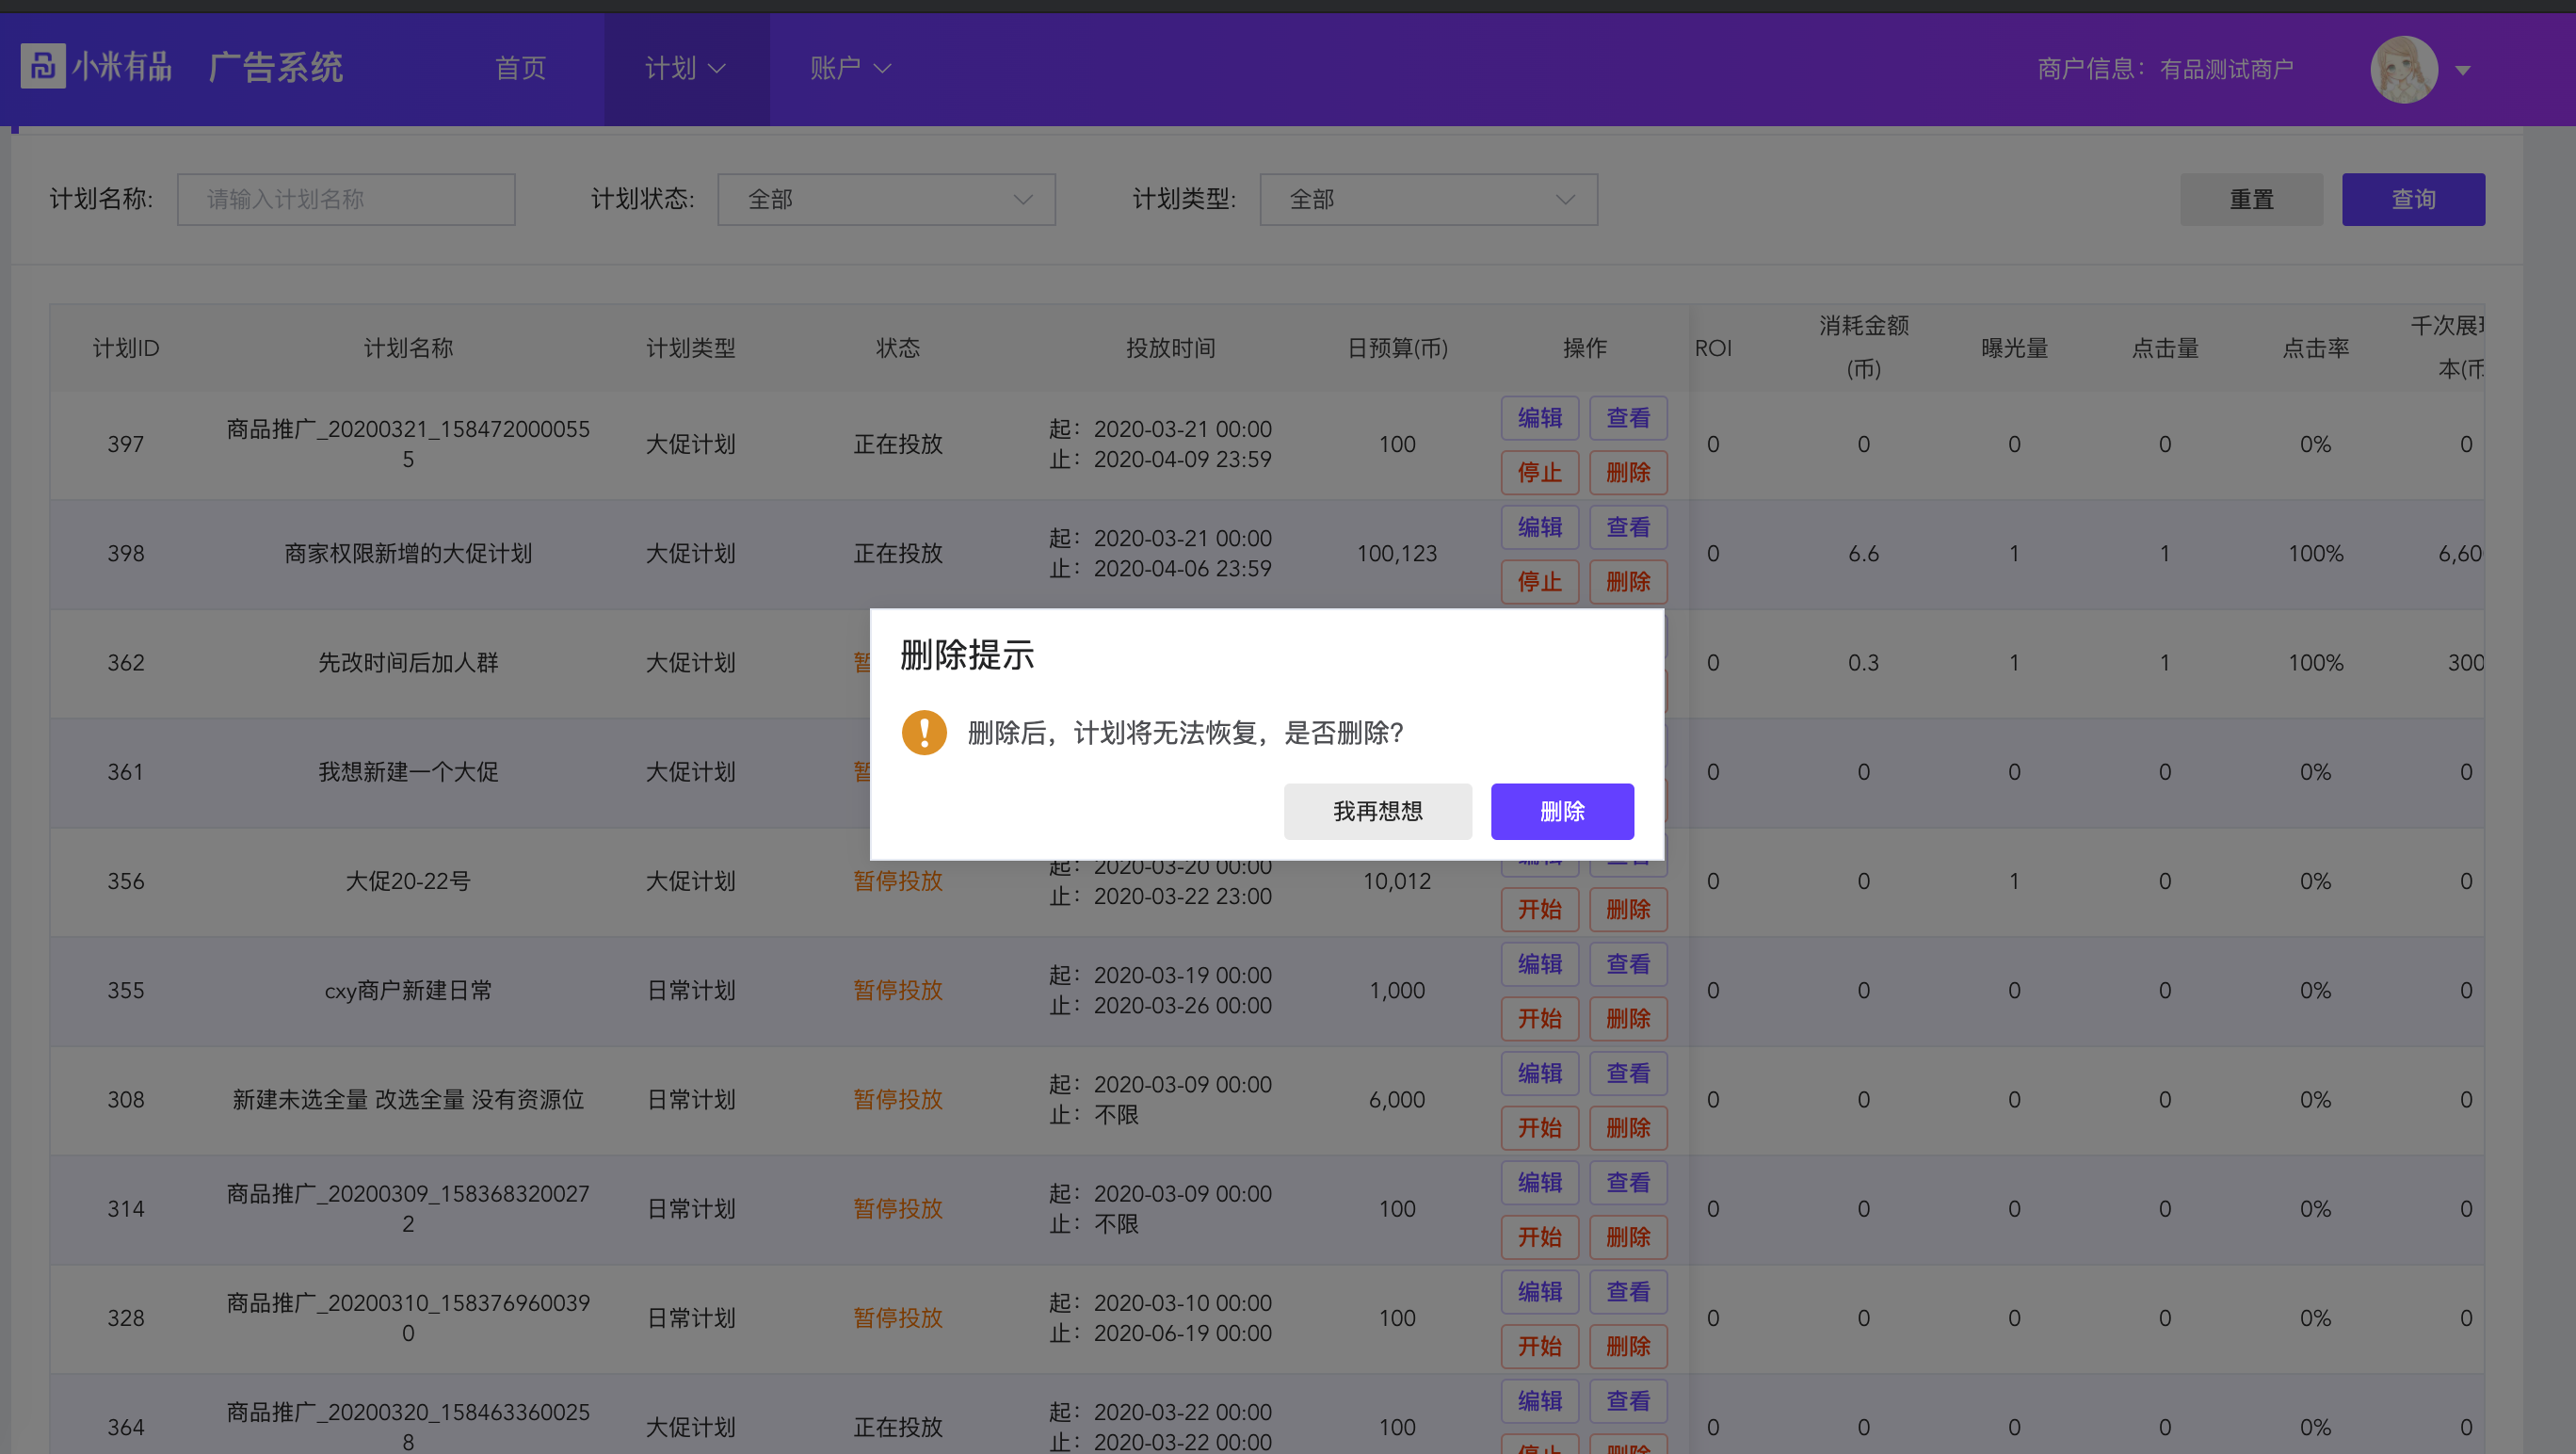Click the Xiaomi Youpin logo icon
2576x1454 pixels.
[x=43, y=67]
